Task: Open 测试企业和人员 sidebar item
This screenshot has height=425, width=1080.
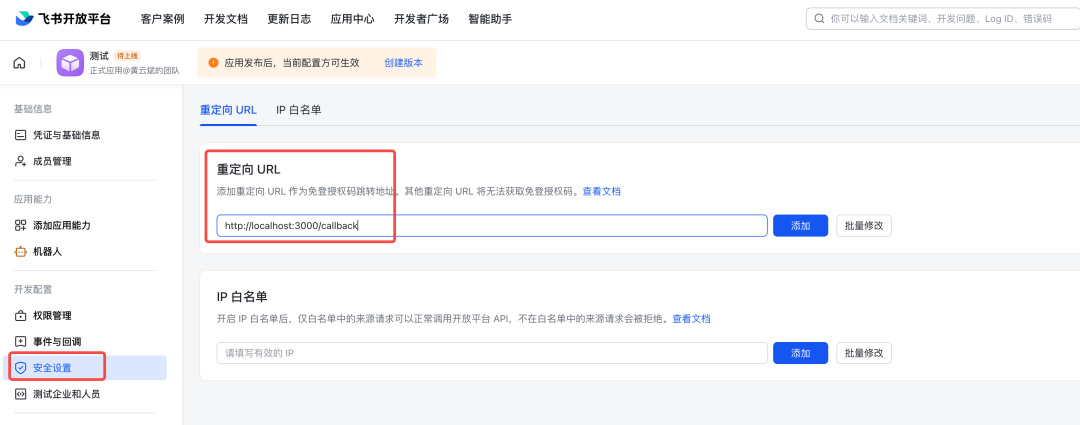Action: 67,394
